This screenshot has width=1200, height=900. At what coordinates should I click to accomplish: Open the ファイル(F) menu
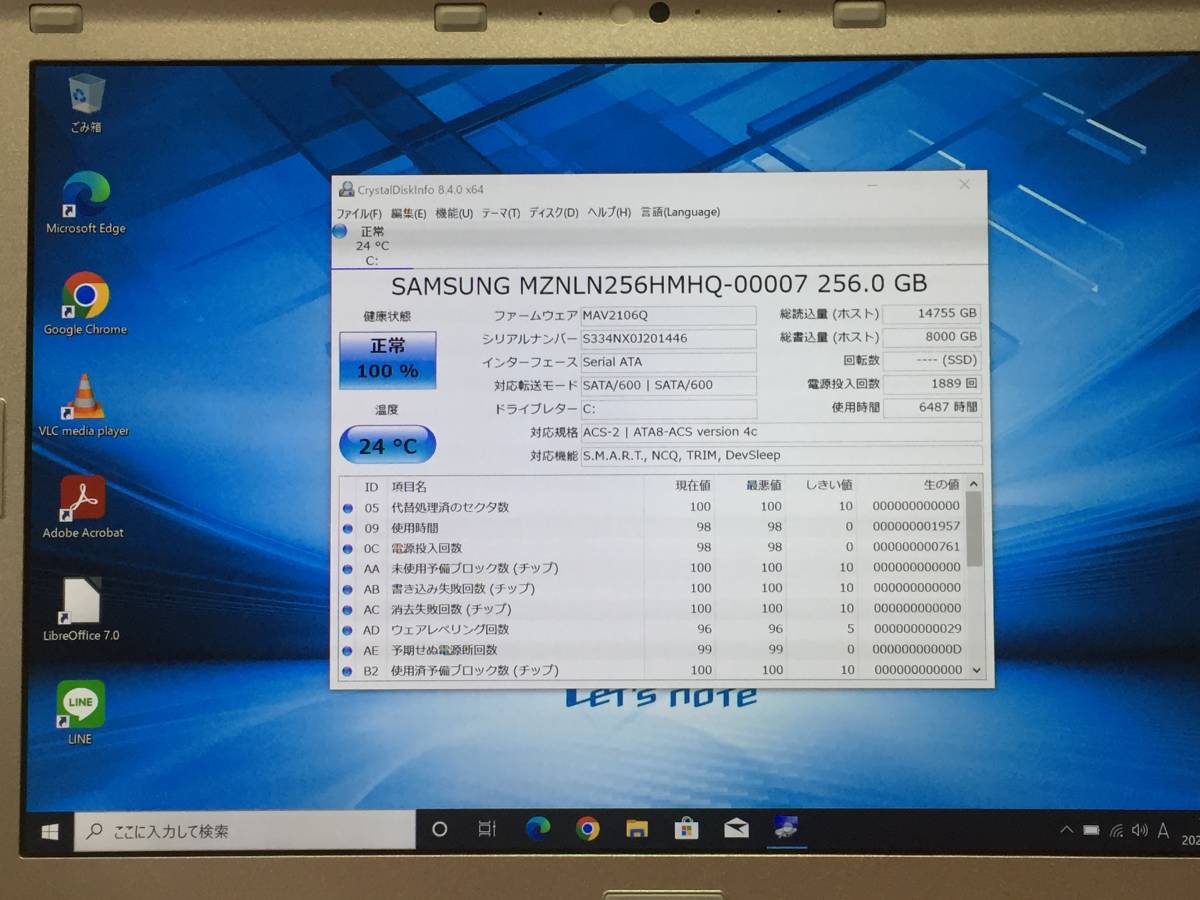click(359, 213)
